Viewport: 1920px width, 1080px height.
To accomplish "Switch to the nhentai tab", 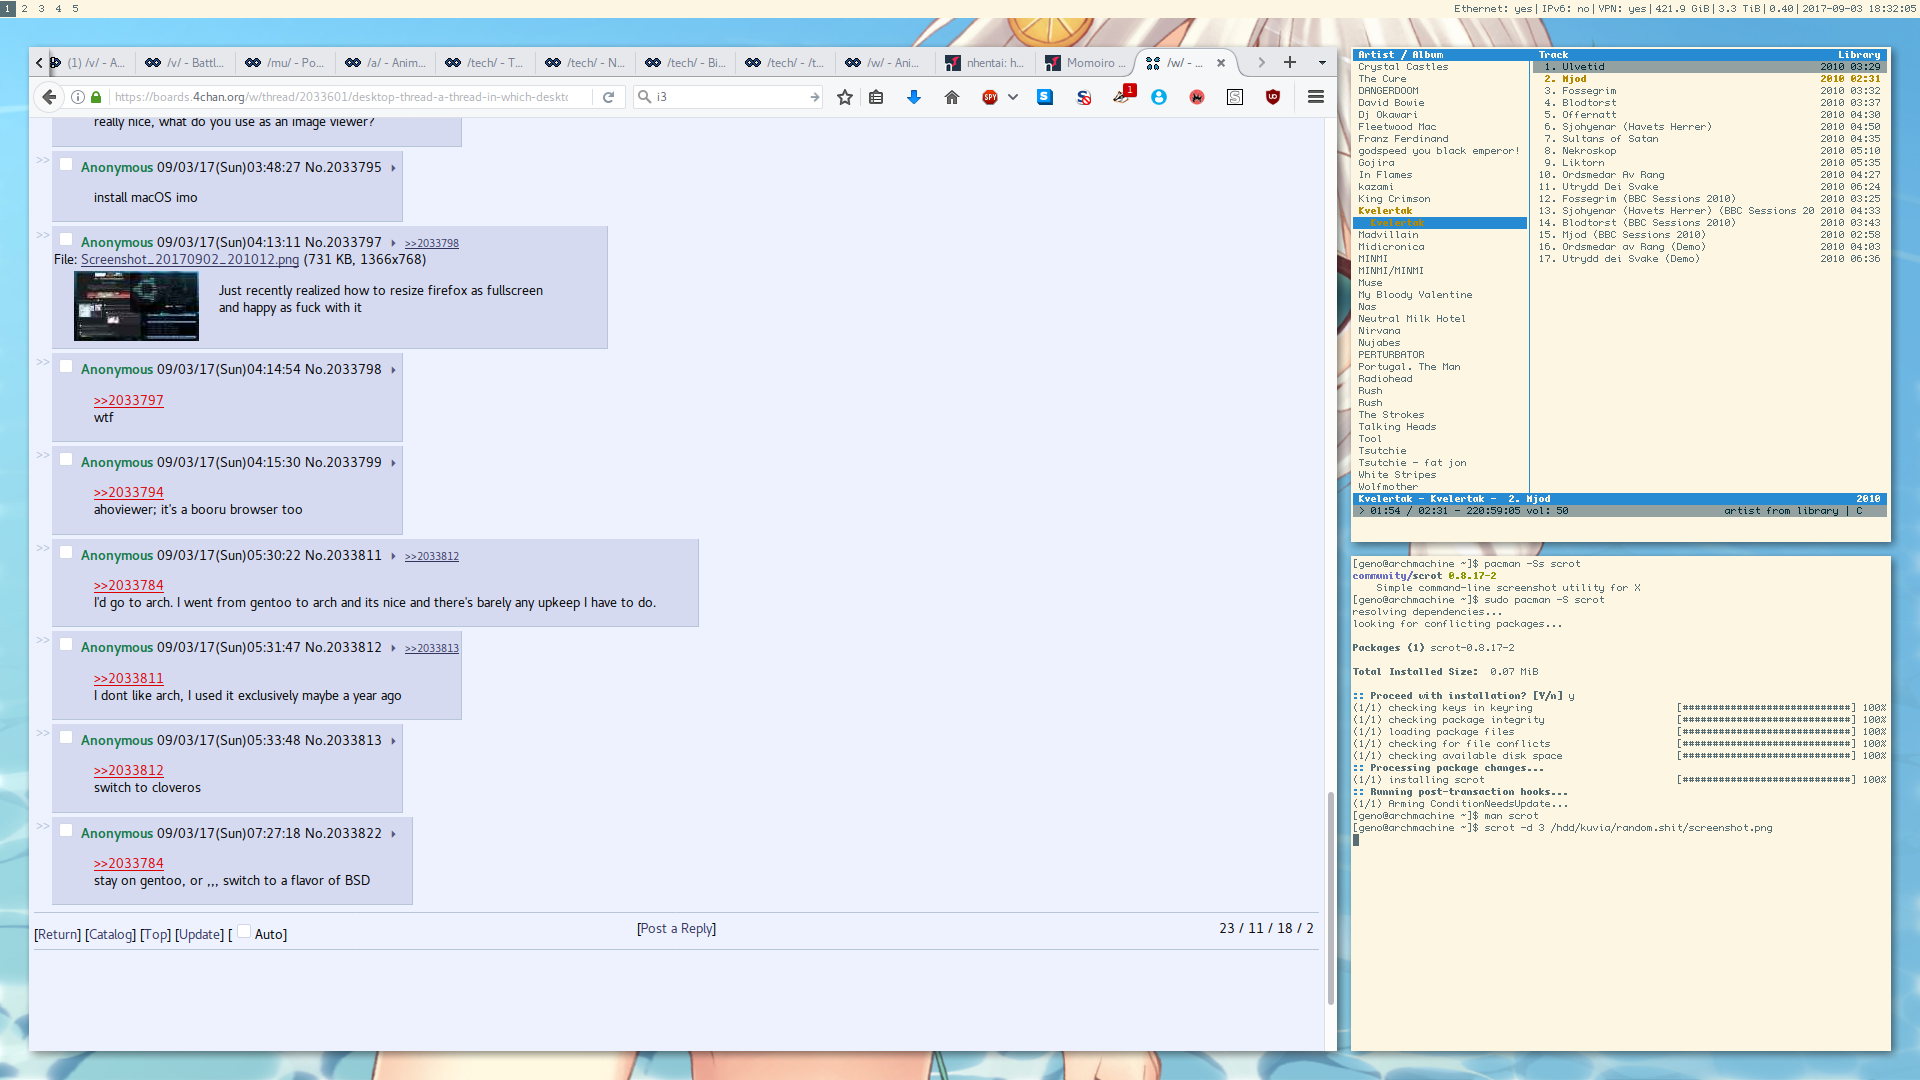I will coord(985,62).
